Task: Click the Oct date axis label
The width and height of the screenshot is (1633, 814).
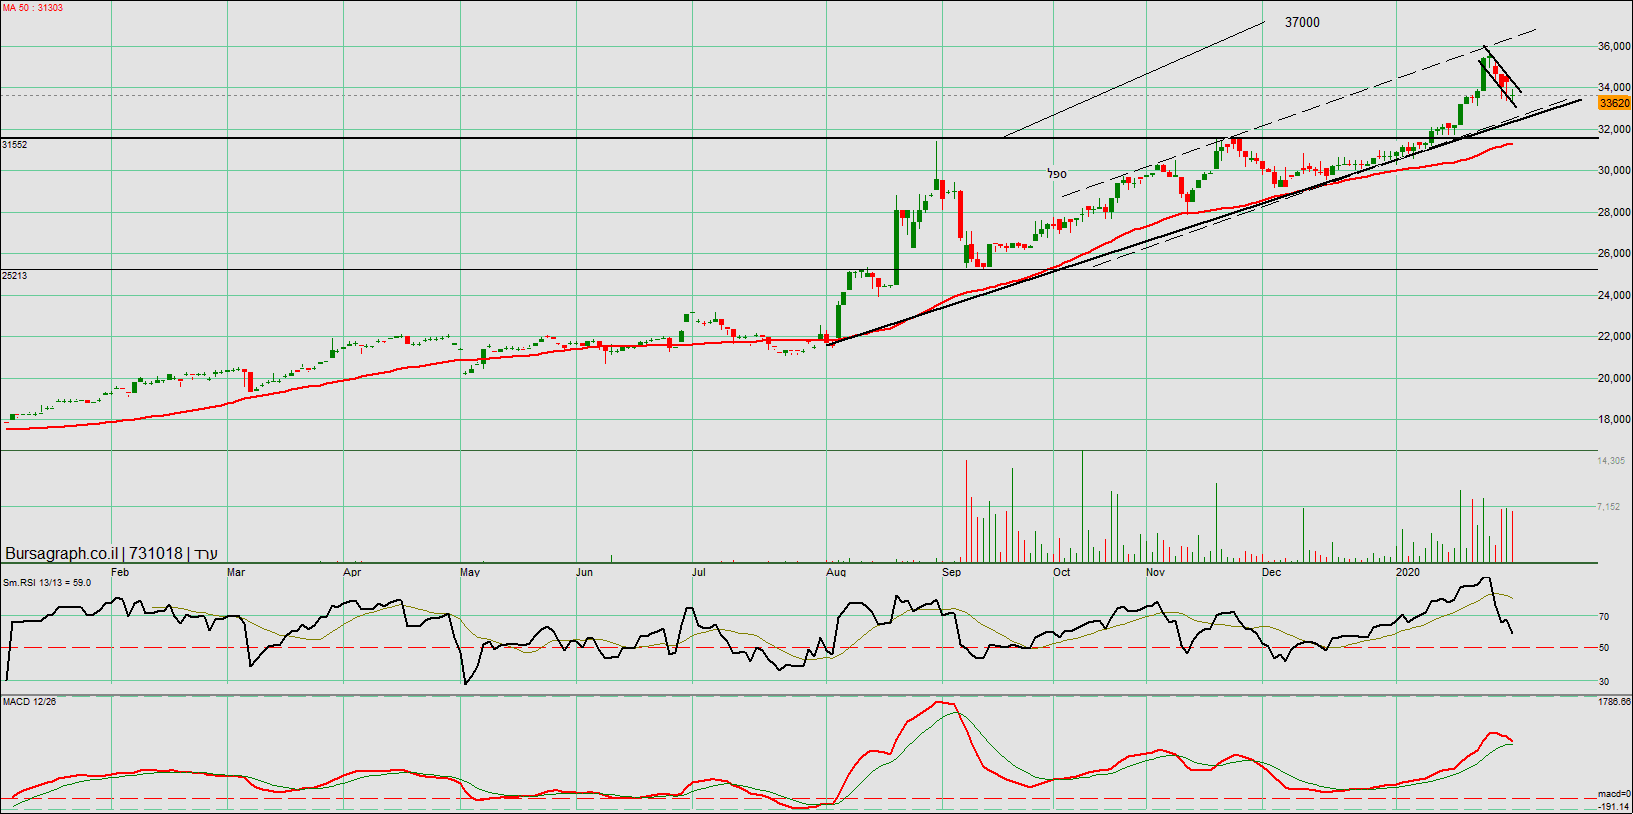Action: 1062,573
